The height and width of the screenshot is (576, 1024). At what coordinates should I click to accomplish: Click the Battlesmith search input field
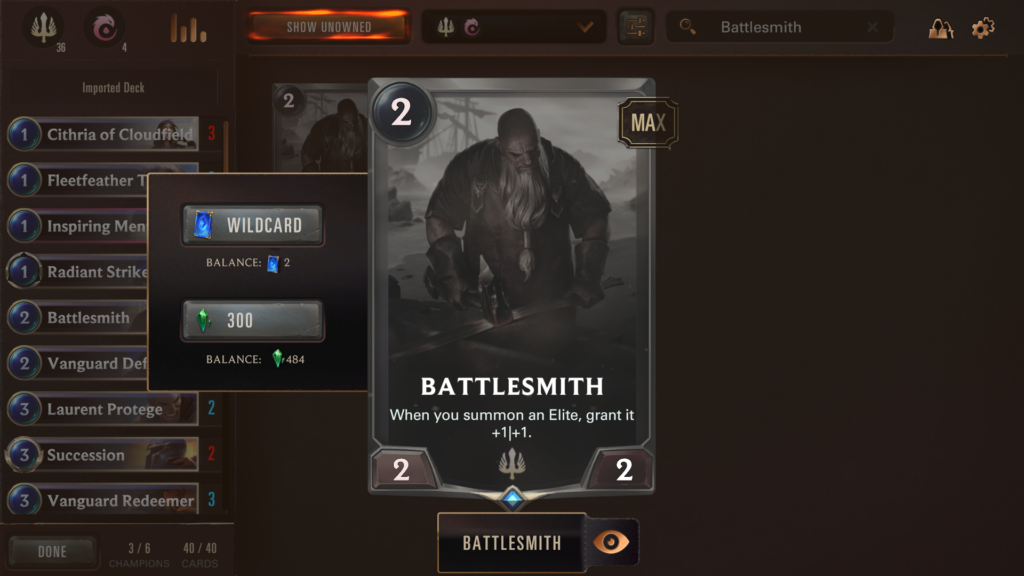click(x=780, y=27)
